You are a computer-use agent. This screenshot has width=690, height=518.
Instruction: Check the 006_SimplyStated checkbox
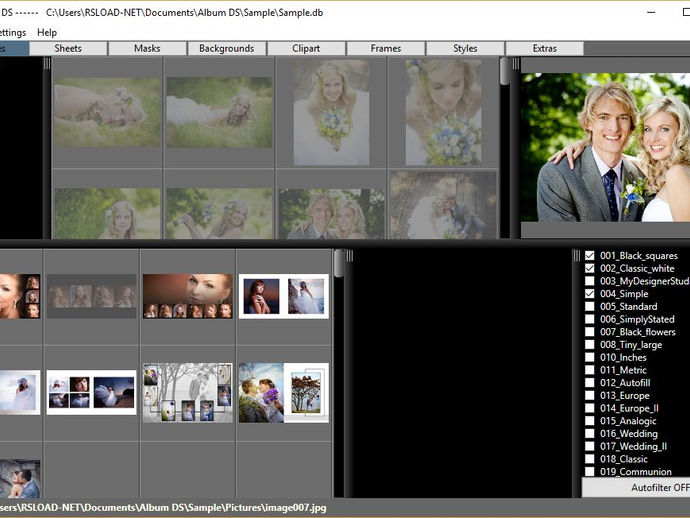click(590, 319)
